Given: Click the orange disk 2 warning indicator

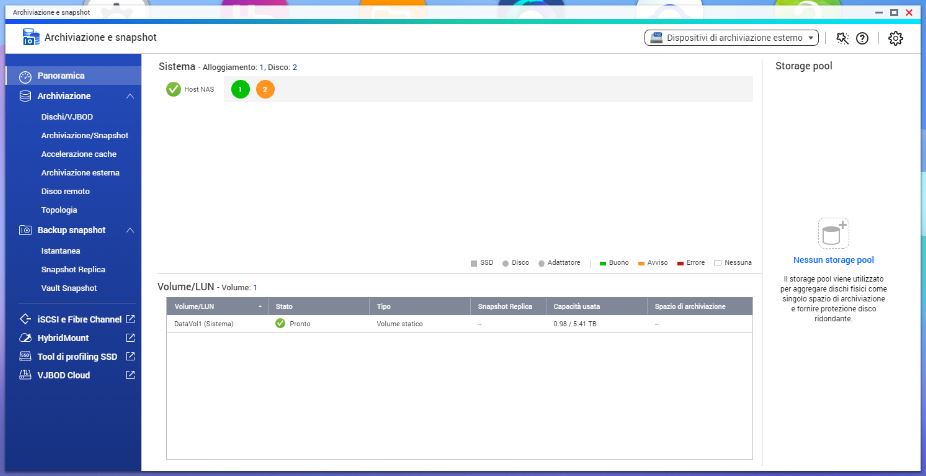Looking at the screenshot, I should point(265,89).
